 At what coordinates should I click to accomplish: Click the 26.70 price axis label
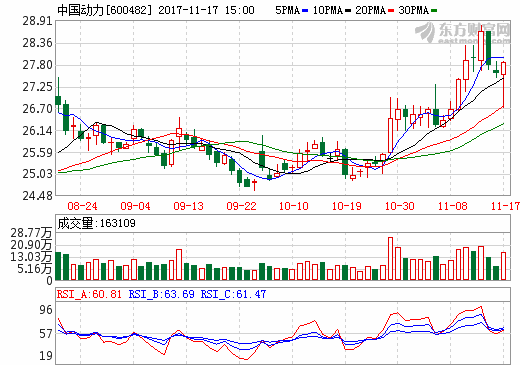[x=38, y=109]
